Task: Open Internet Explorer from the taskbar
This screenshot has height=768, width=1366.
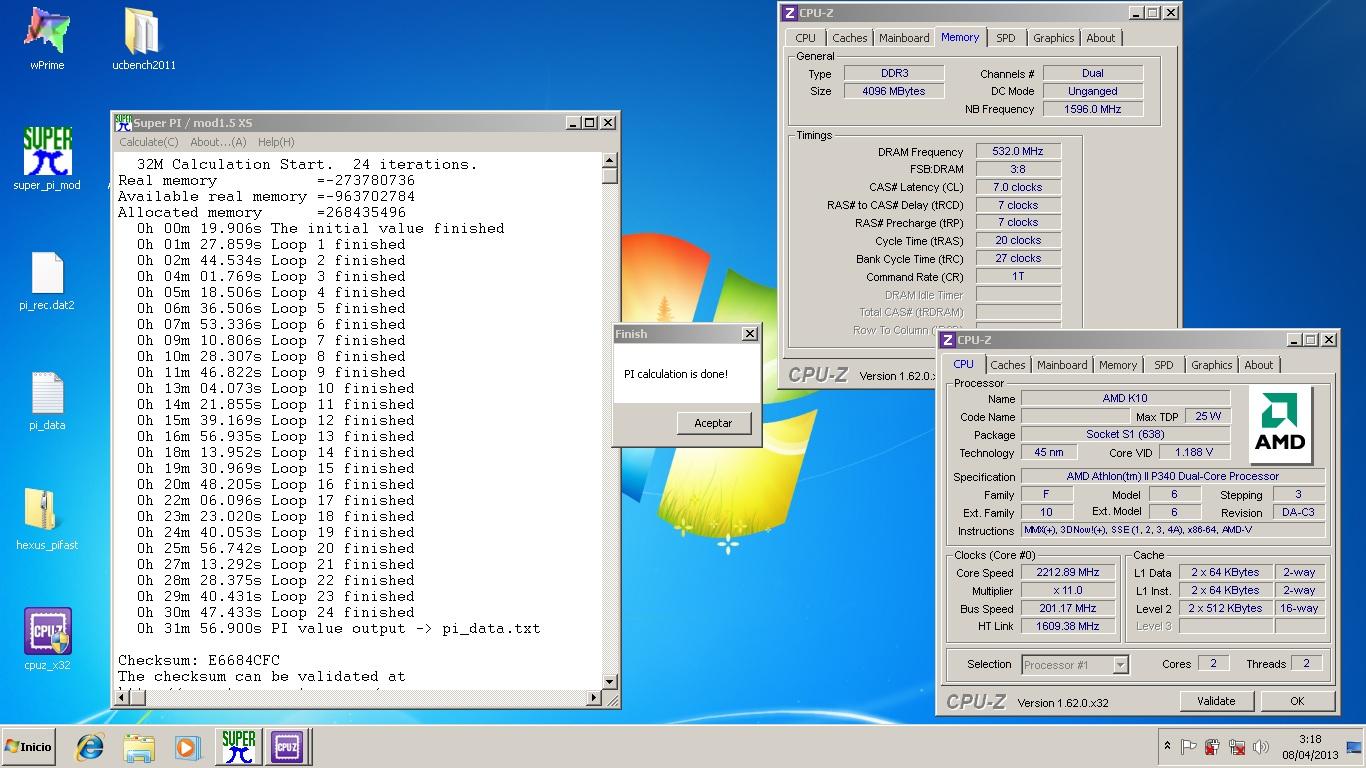Action: click(90, 747)
